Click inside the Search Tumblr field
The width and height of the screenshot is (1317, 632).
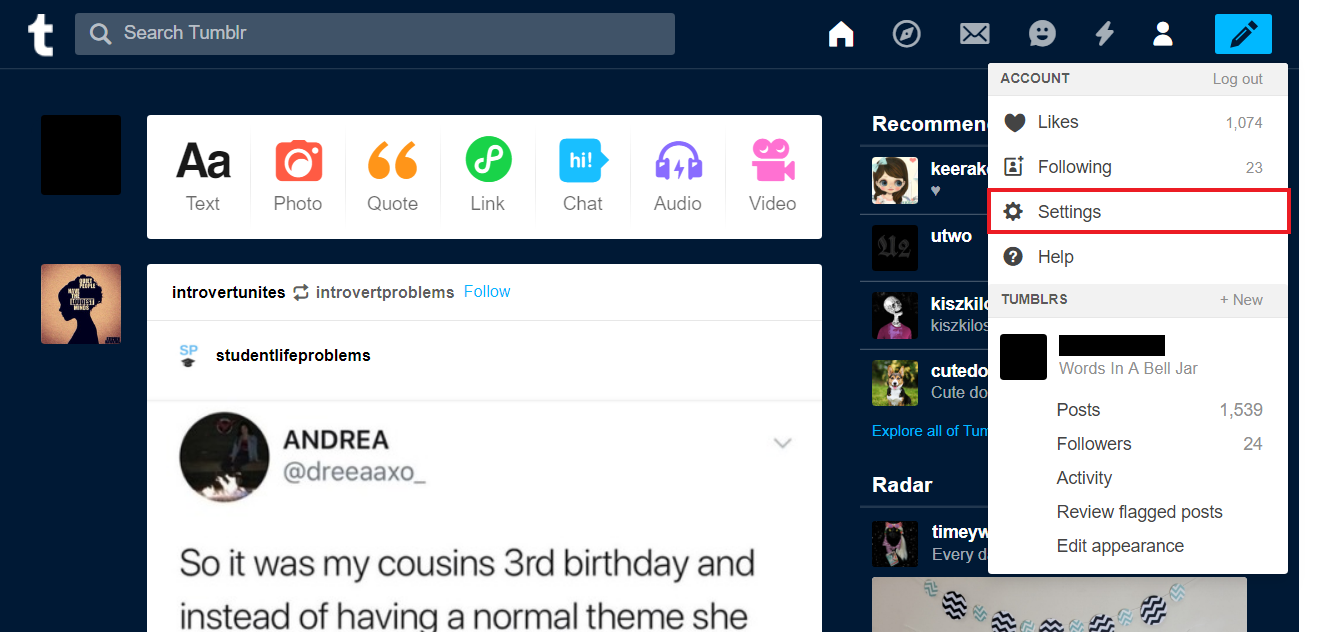point(374,33)
